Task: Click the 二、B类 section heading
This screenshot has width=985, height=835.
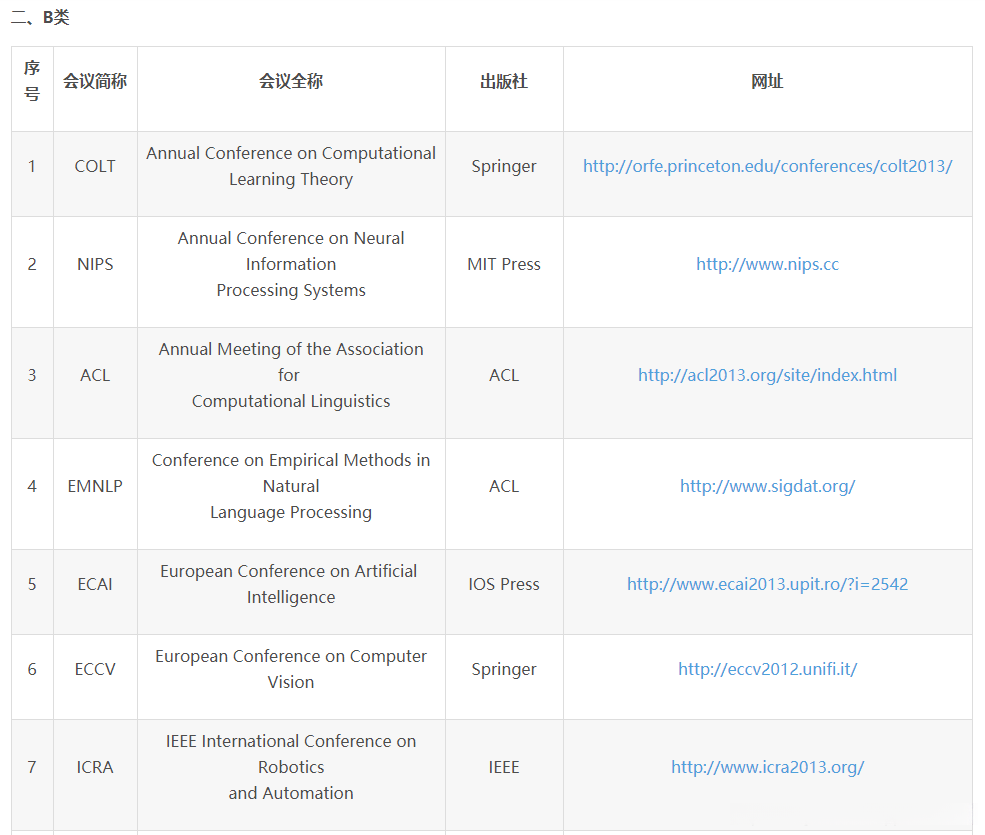Action: 41,17
